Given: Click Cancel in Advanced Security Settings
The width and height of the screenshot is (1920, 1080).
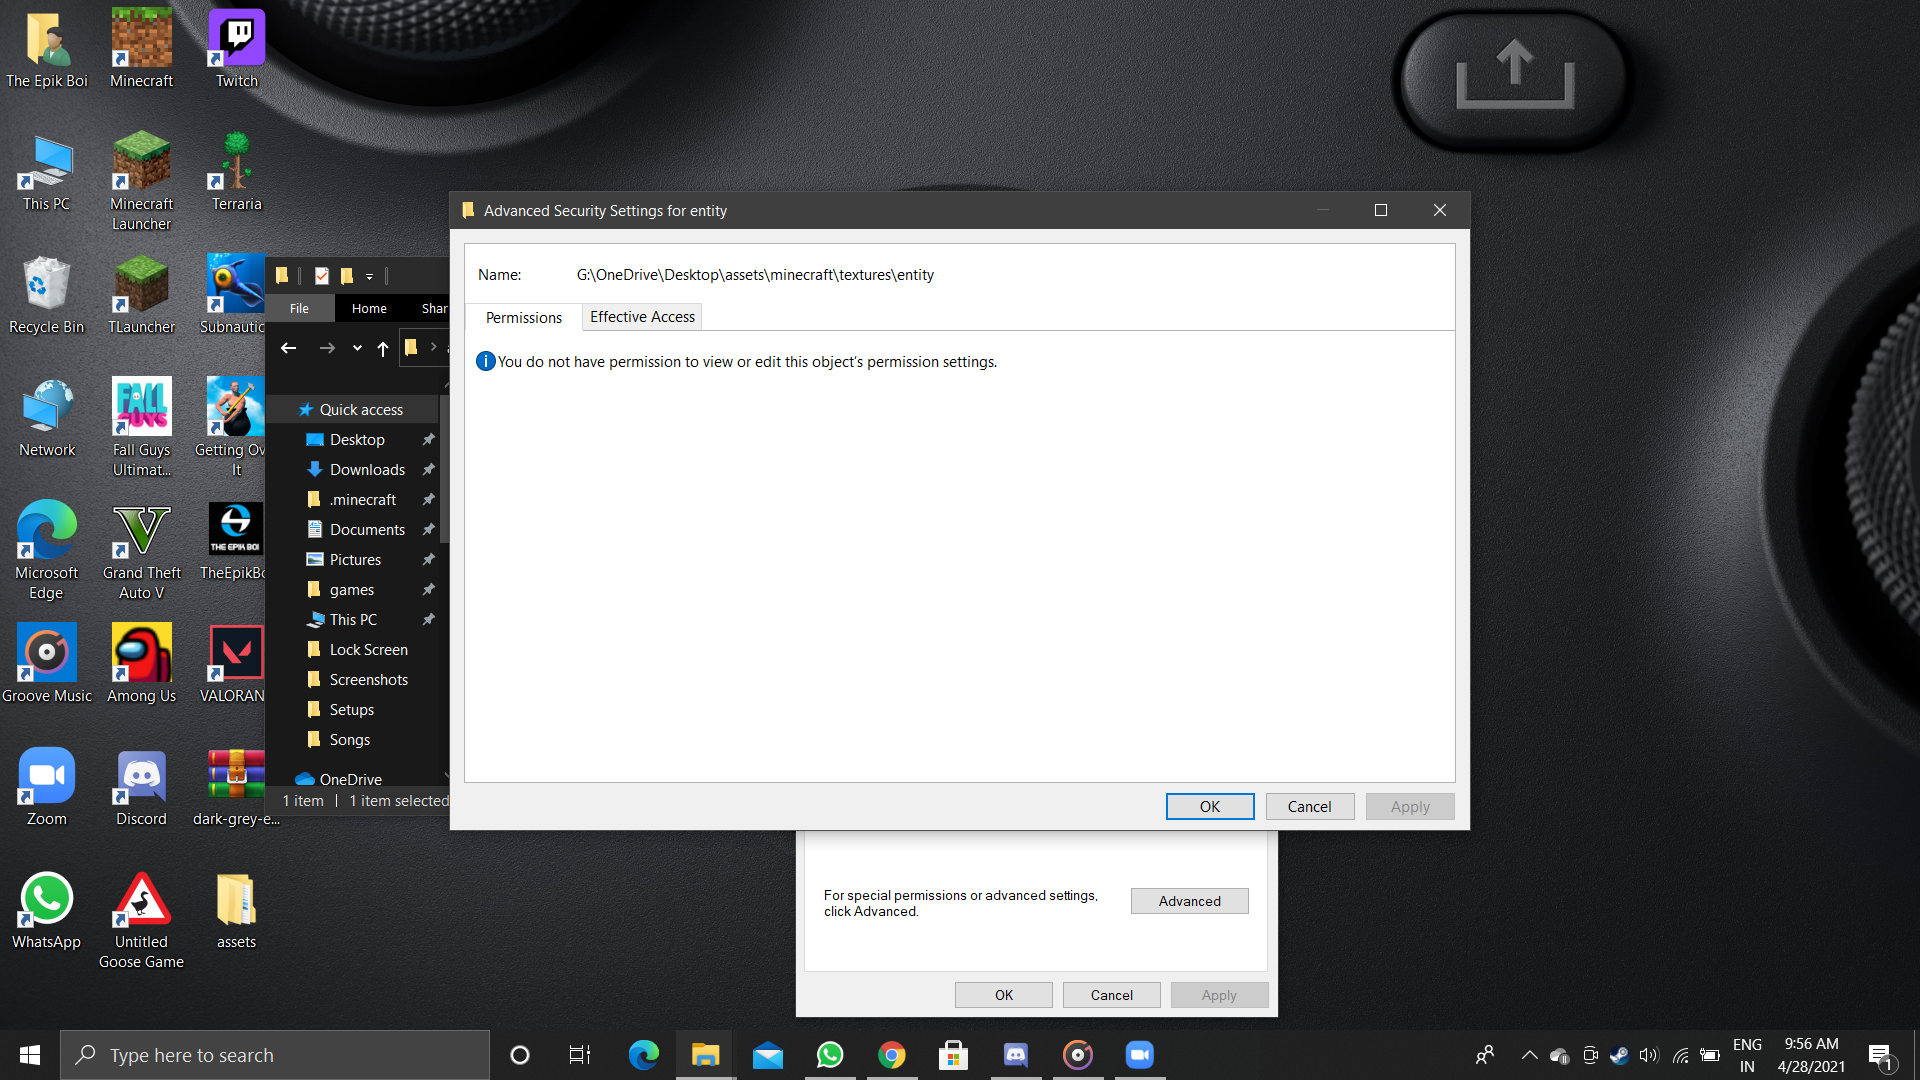Looking at the screenshot, I should point(1309,807).
